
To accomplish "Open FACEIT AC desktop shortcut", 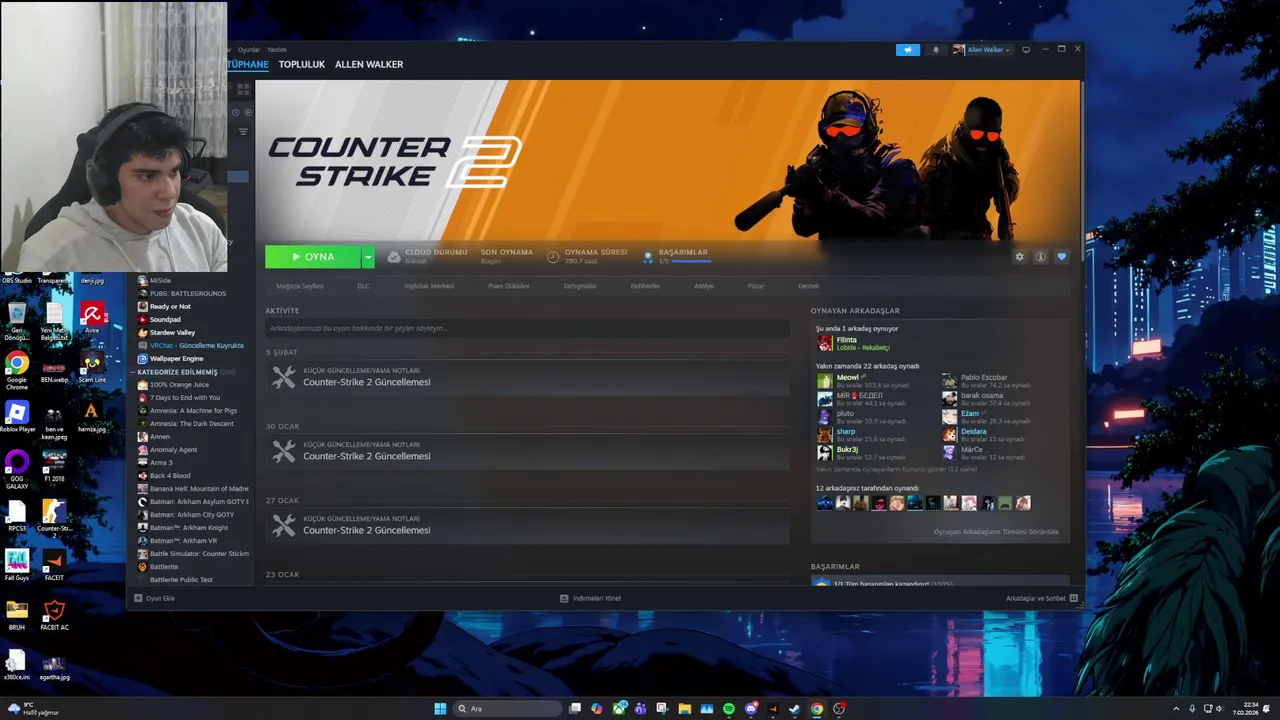I will tap(54, 615).
